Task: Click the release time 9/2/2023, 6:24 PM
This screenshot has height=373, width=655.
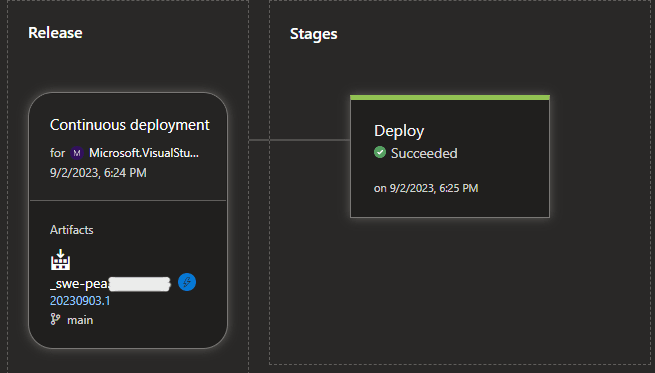Action: point(98,173)
